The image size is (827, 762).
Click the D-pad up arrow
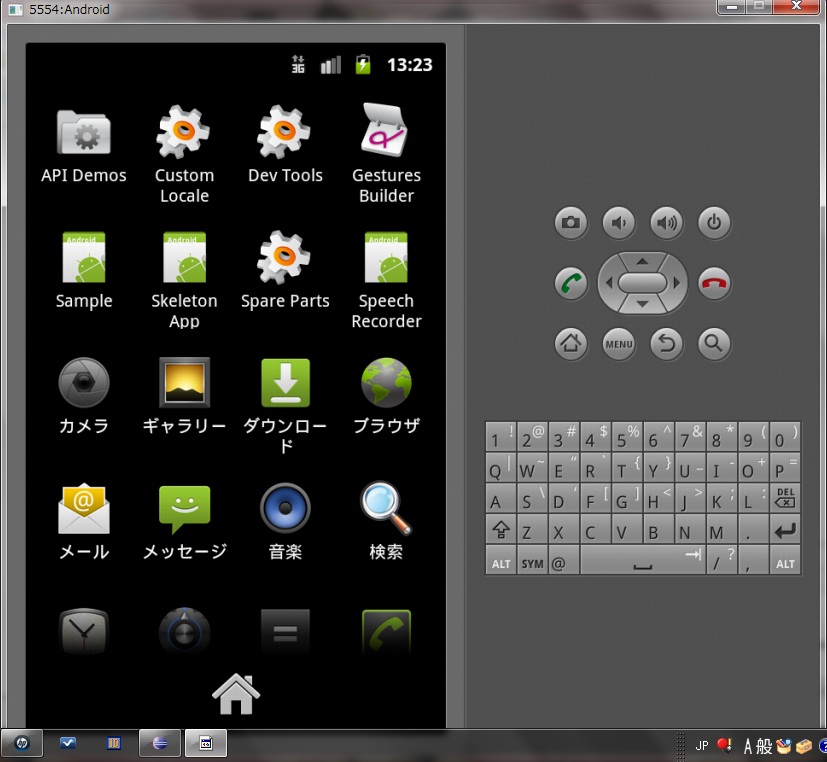click(x=642, y=262)
